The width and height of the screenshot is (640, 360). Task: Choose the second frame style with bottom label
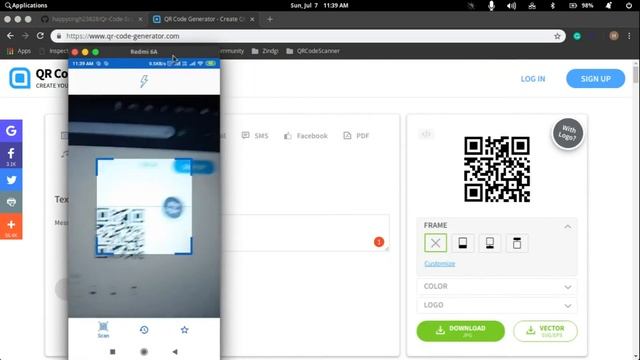463,243
